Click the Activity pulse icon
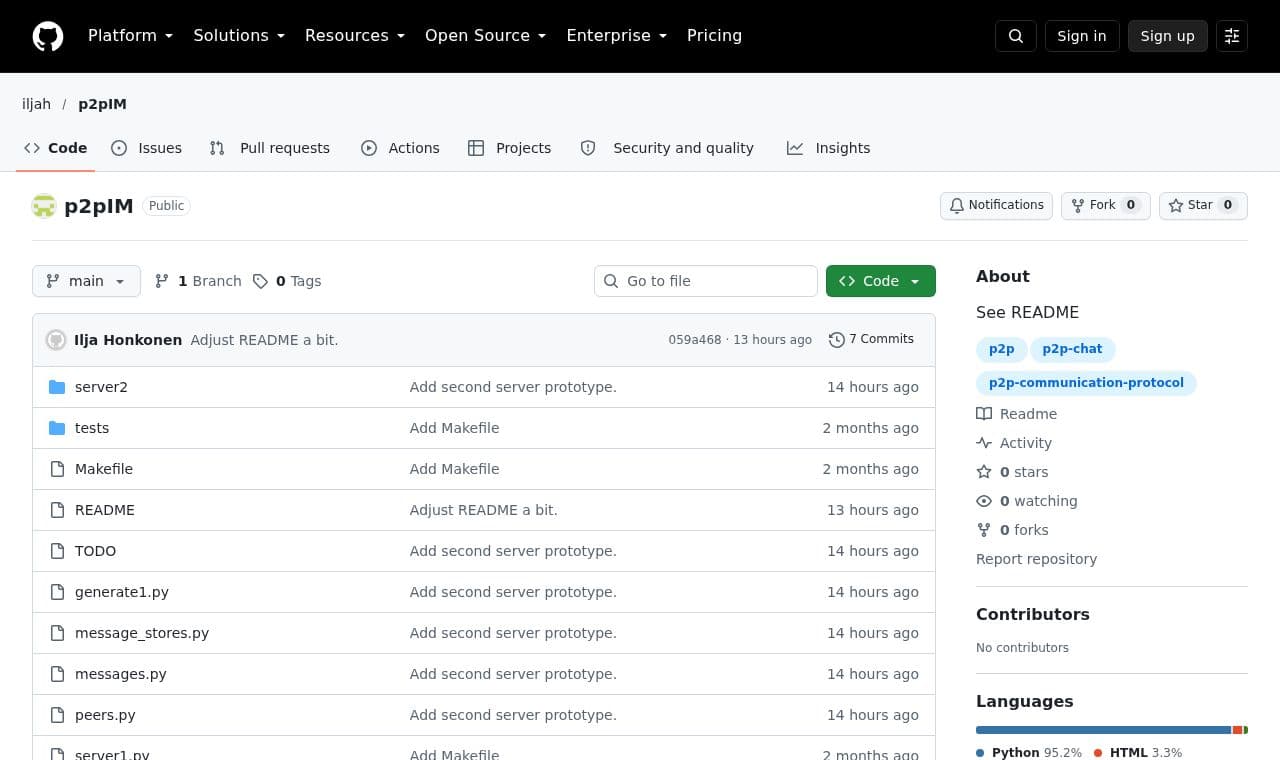 tap(984, 443)
